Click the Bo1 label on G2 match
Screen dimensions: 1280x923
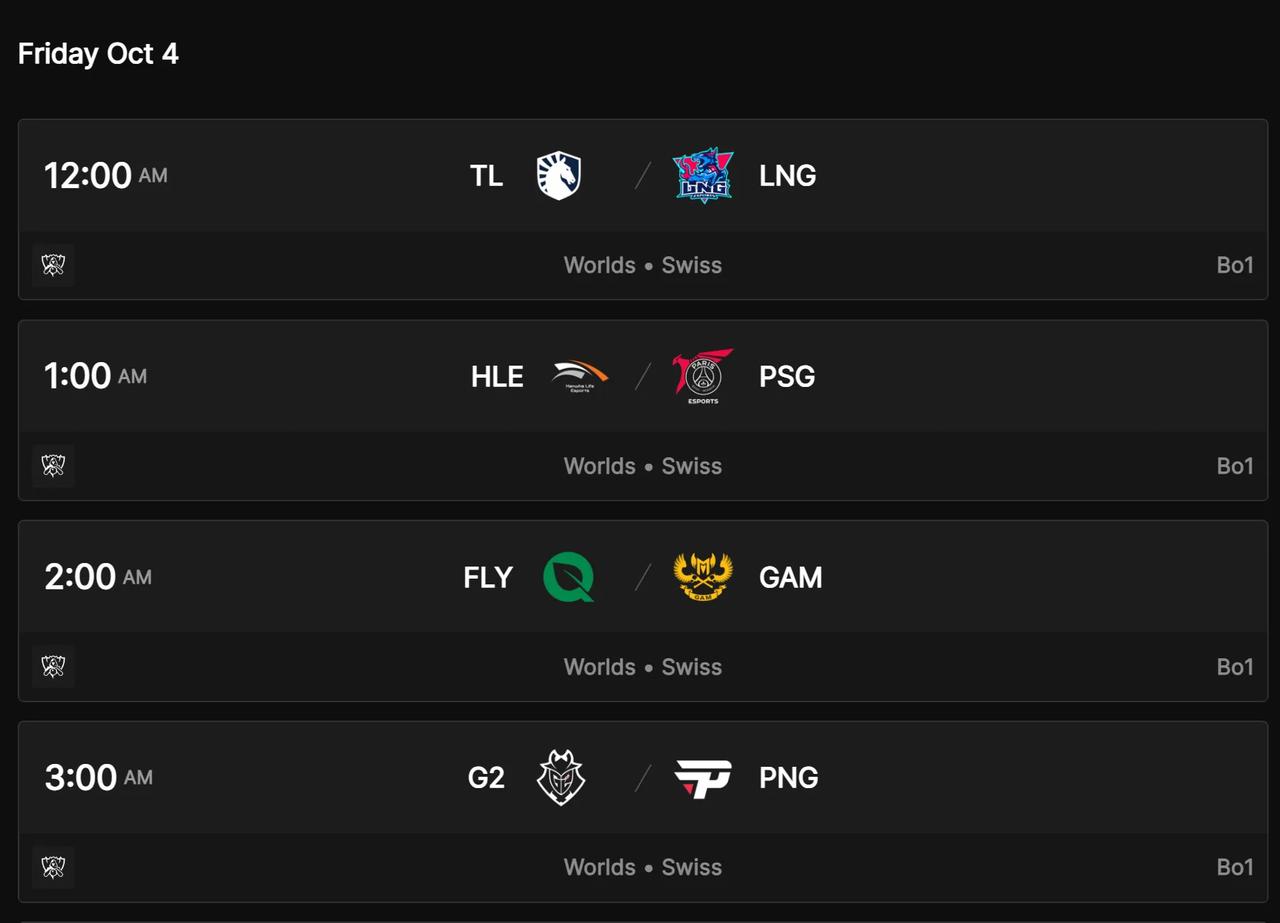[x=1235, y=867]
